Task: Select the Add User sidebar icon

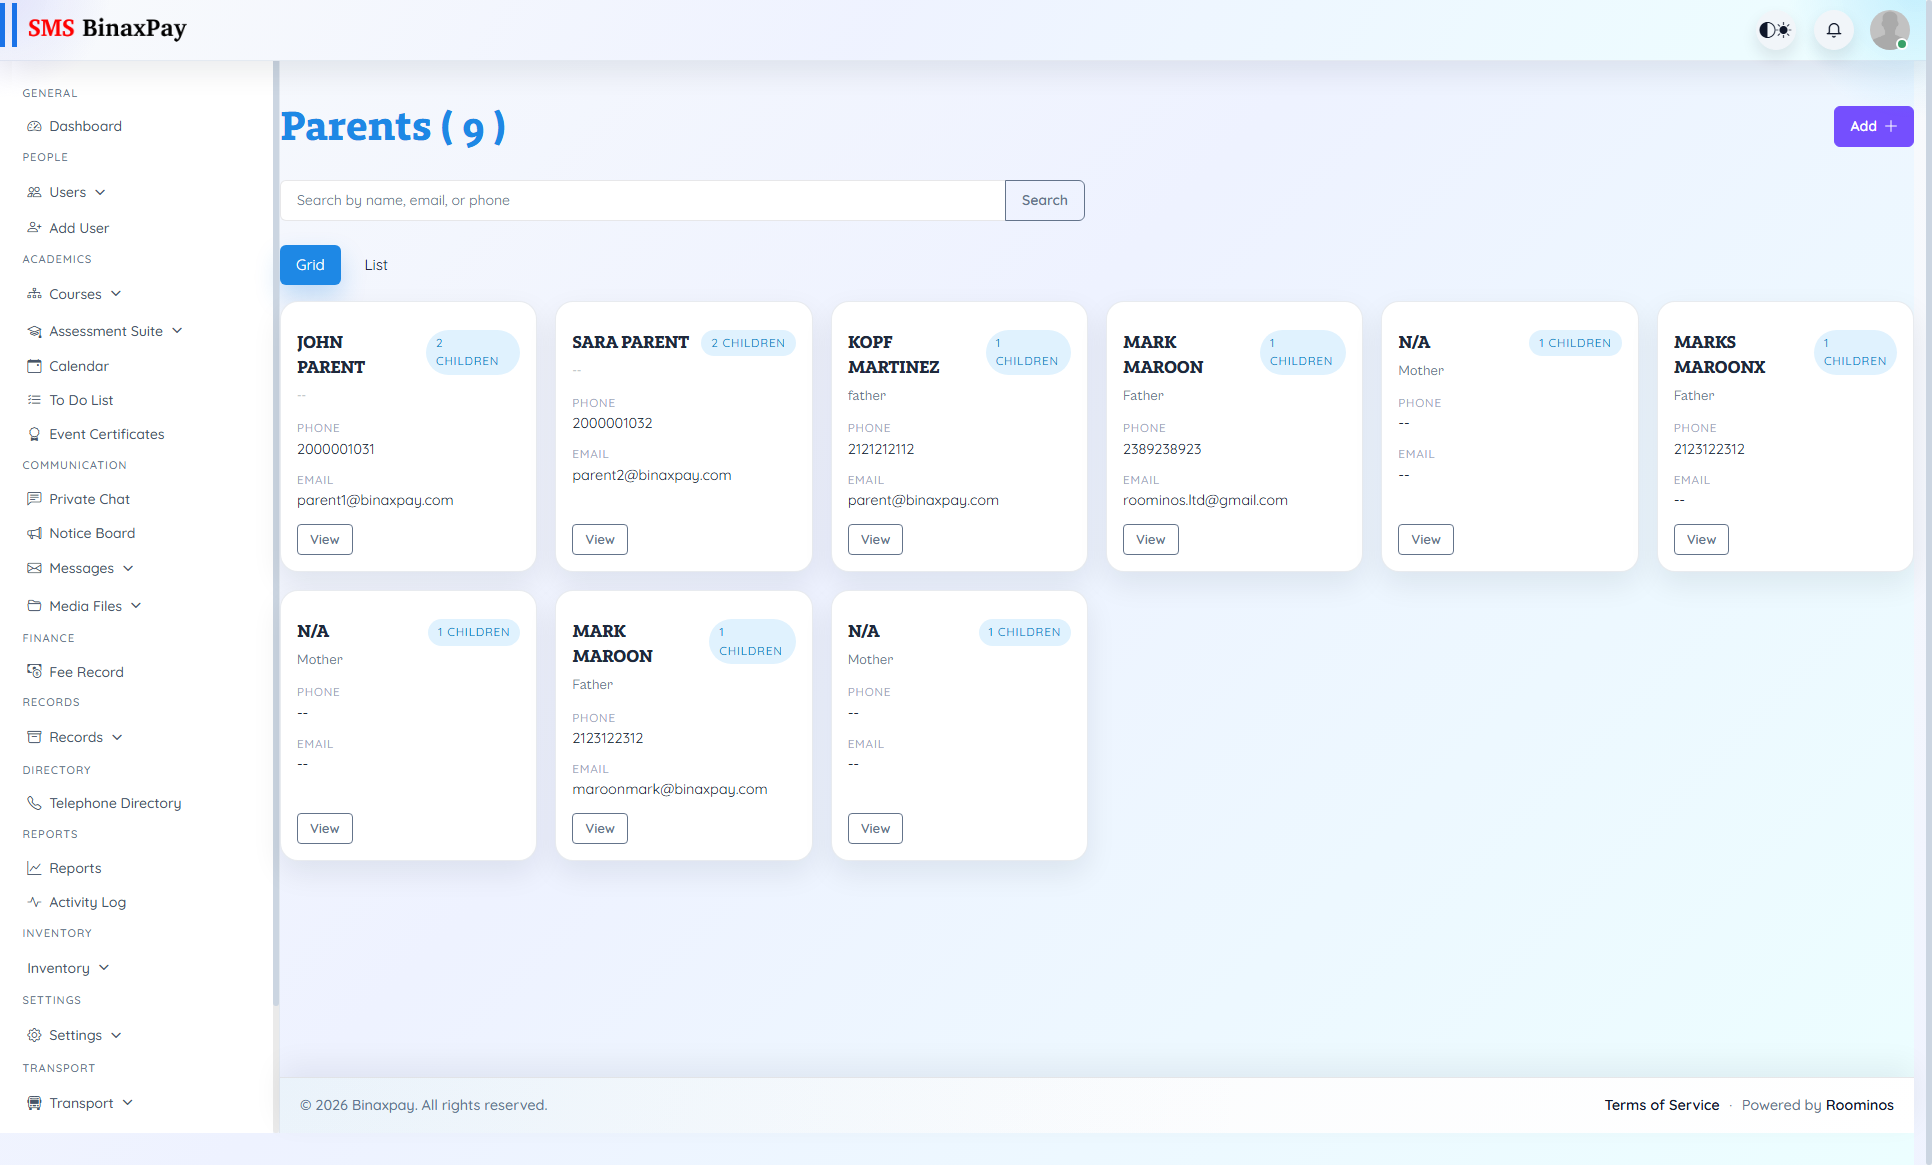Action: (x=35, y=228)
